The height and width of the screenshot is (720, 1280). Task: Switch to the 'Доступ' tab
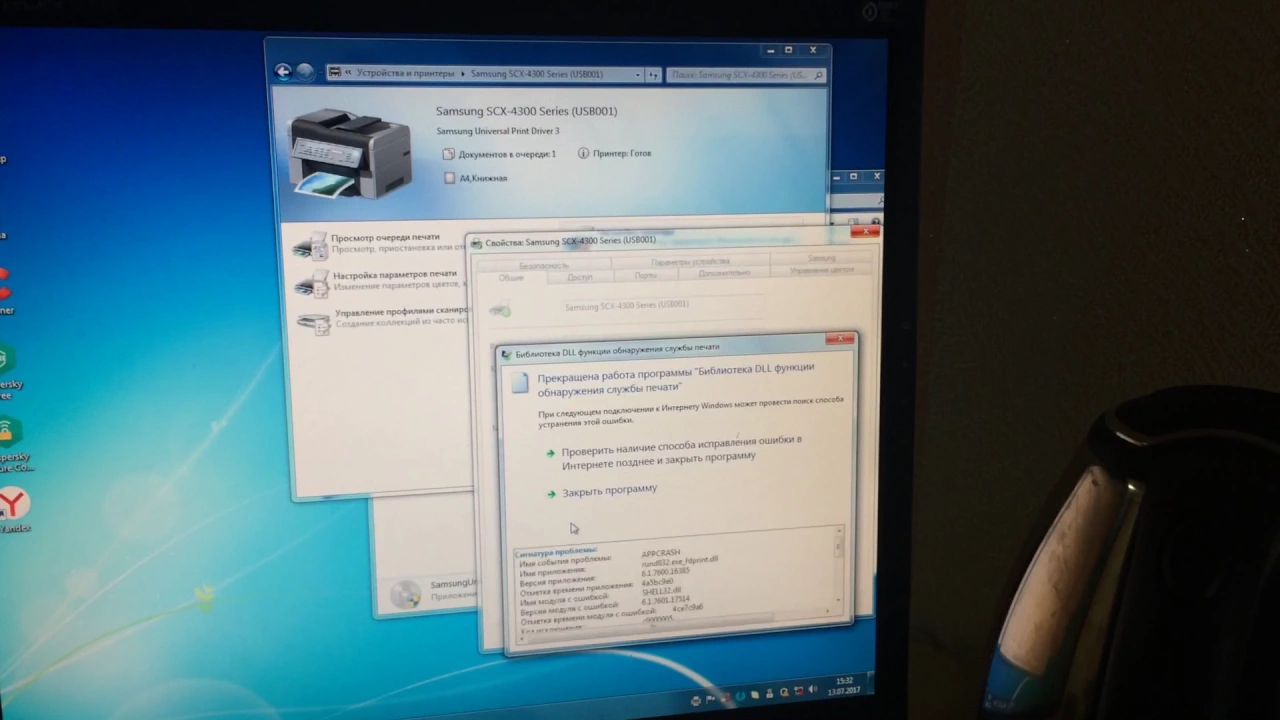[x=580, y=277]
